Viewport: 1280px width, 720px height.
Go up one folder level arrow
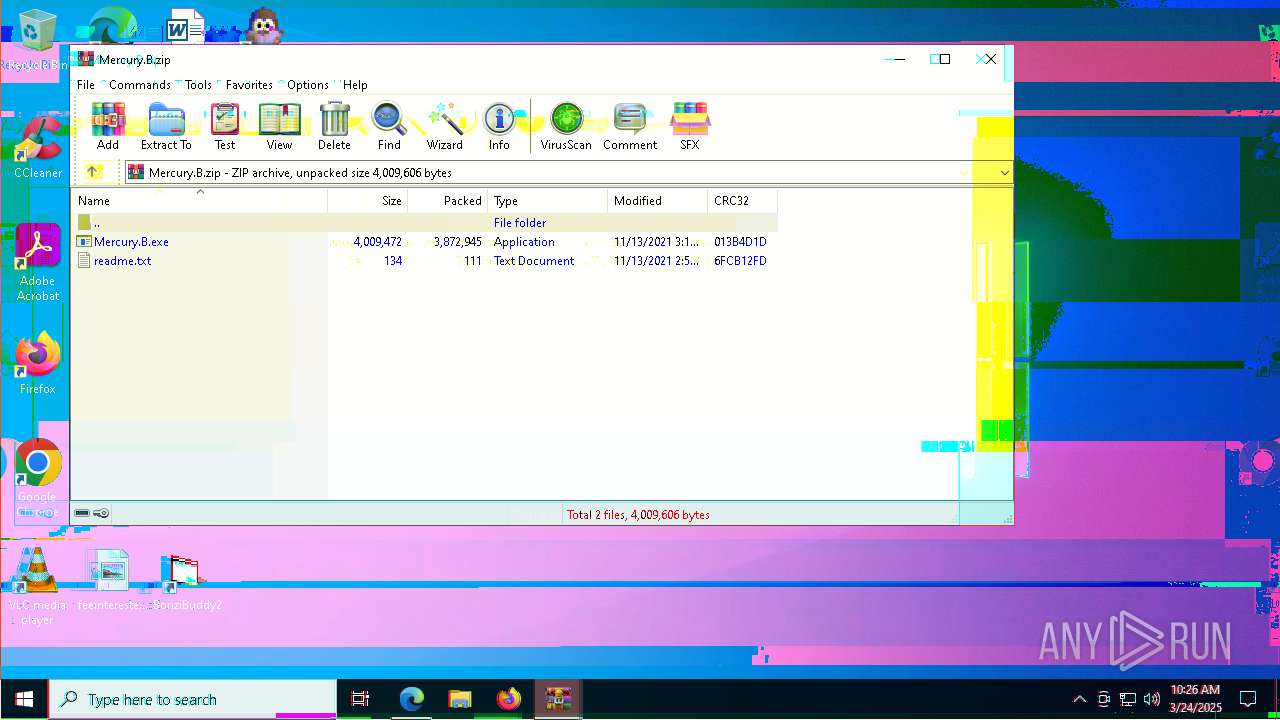[x=93, y=172]
